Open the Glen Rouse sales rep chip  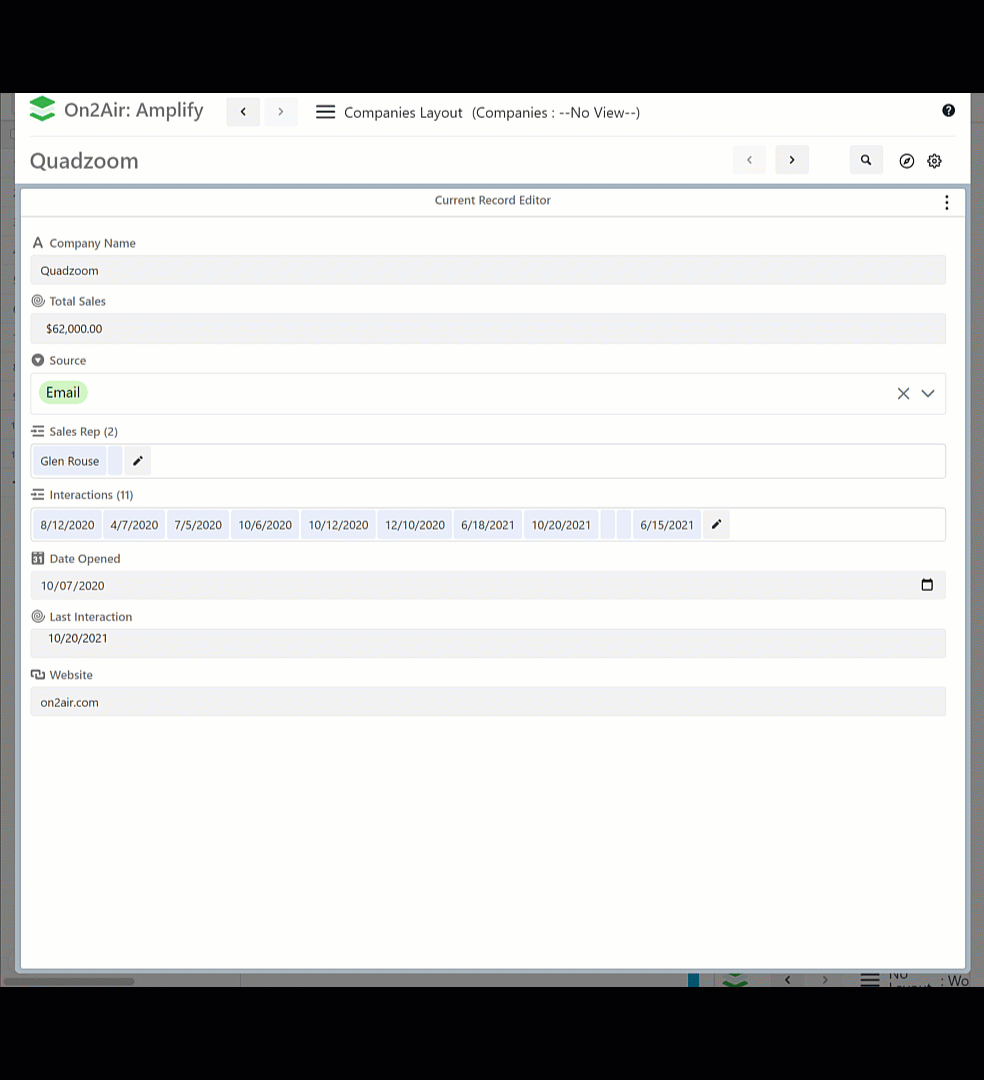click(70, 461)
